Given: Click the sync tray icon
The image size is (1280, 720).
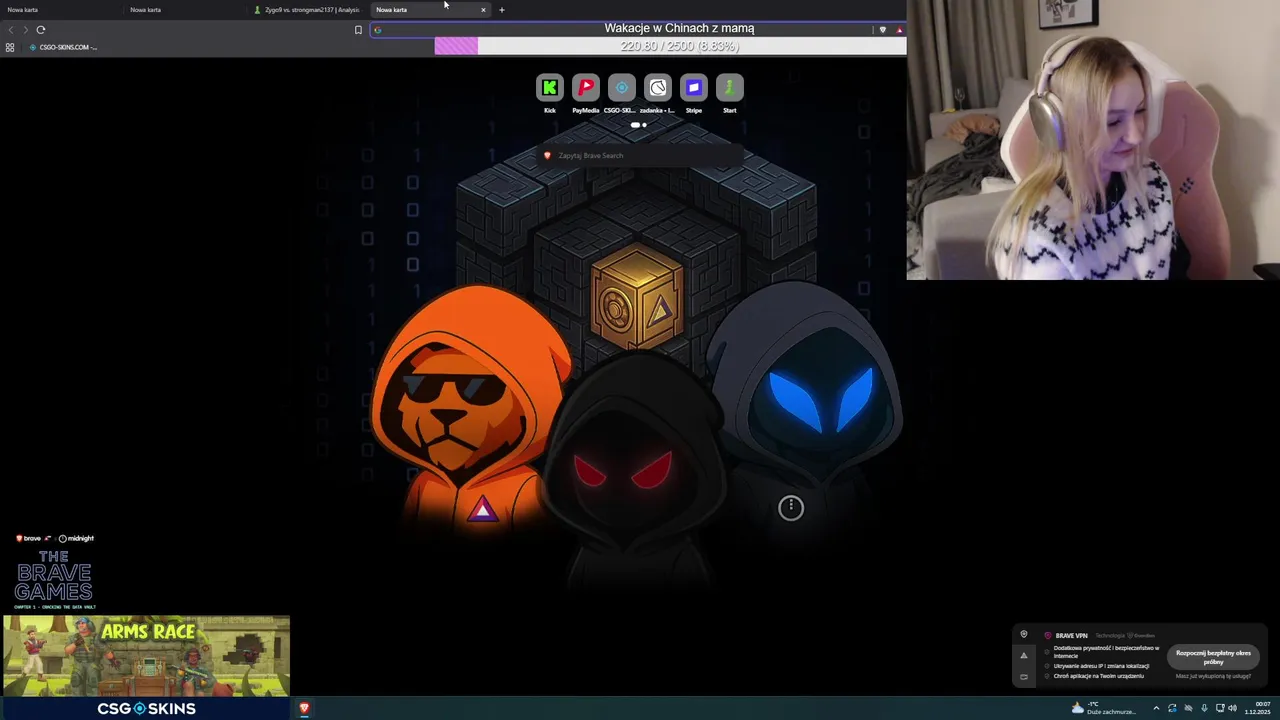Looking at the screenshot, I should click(1172, 708).
